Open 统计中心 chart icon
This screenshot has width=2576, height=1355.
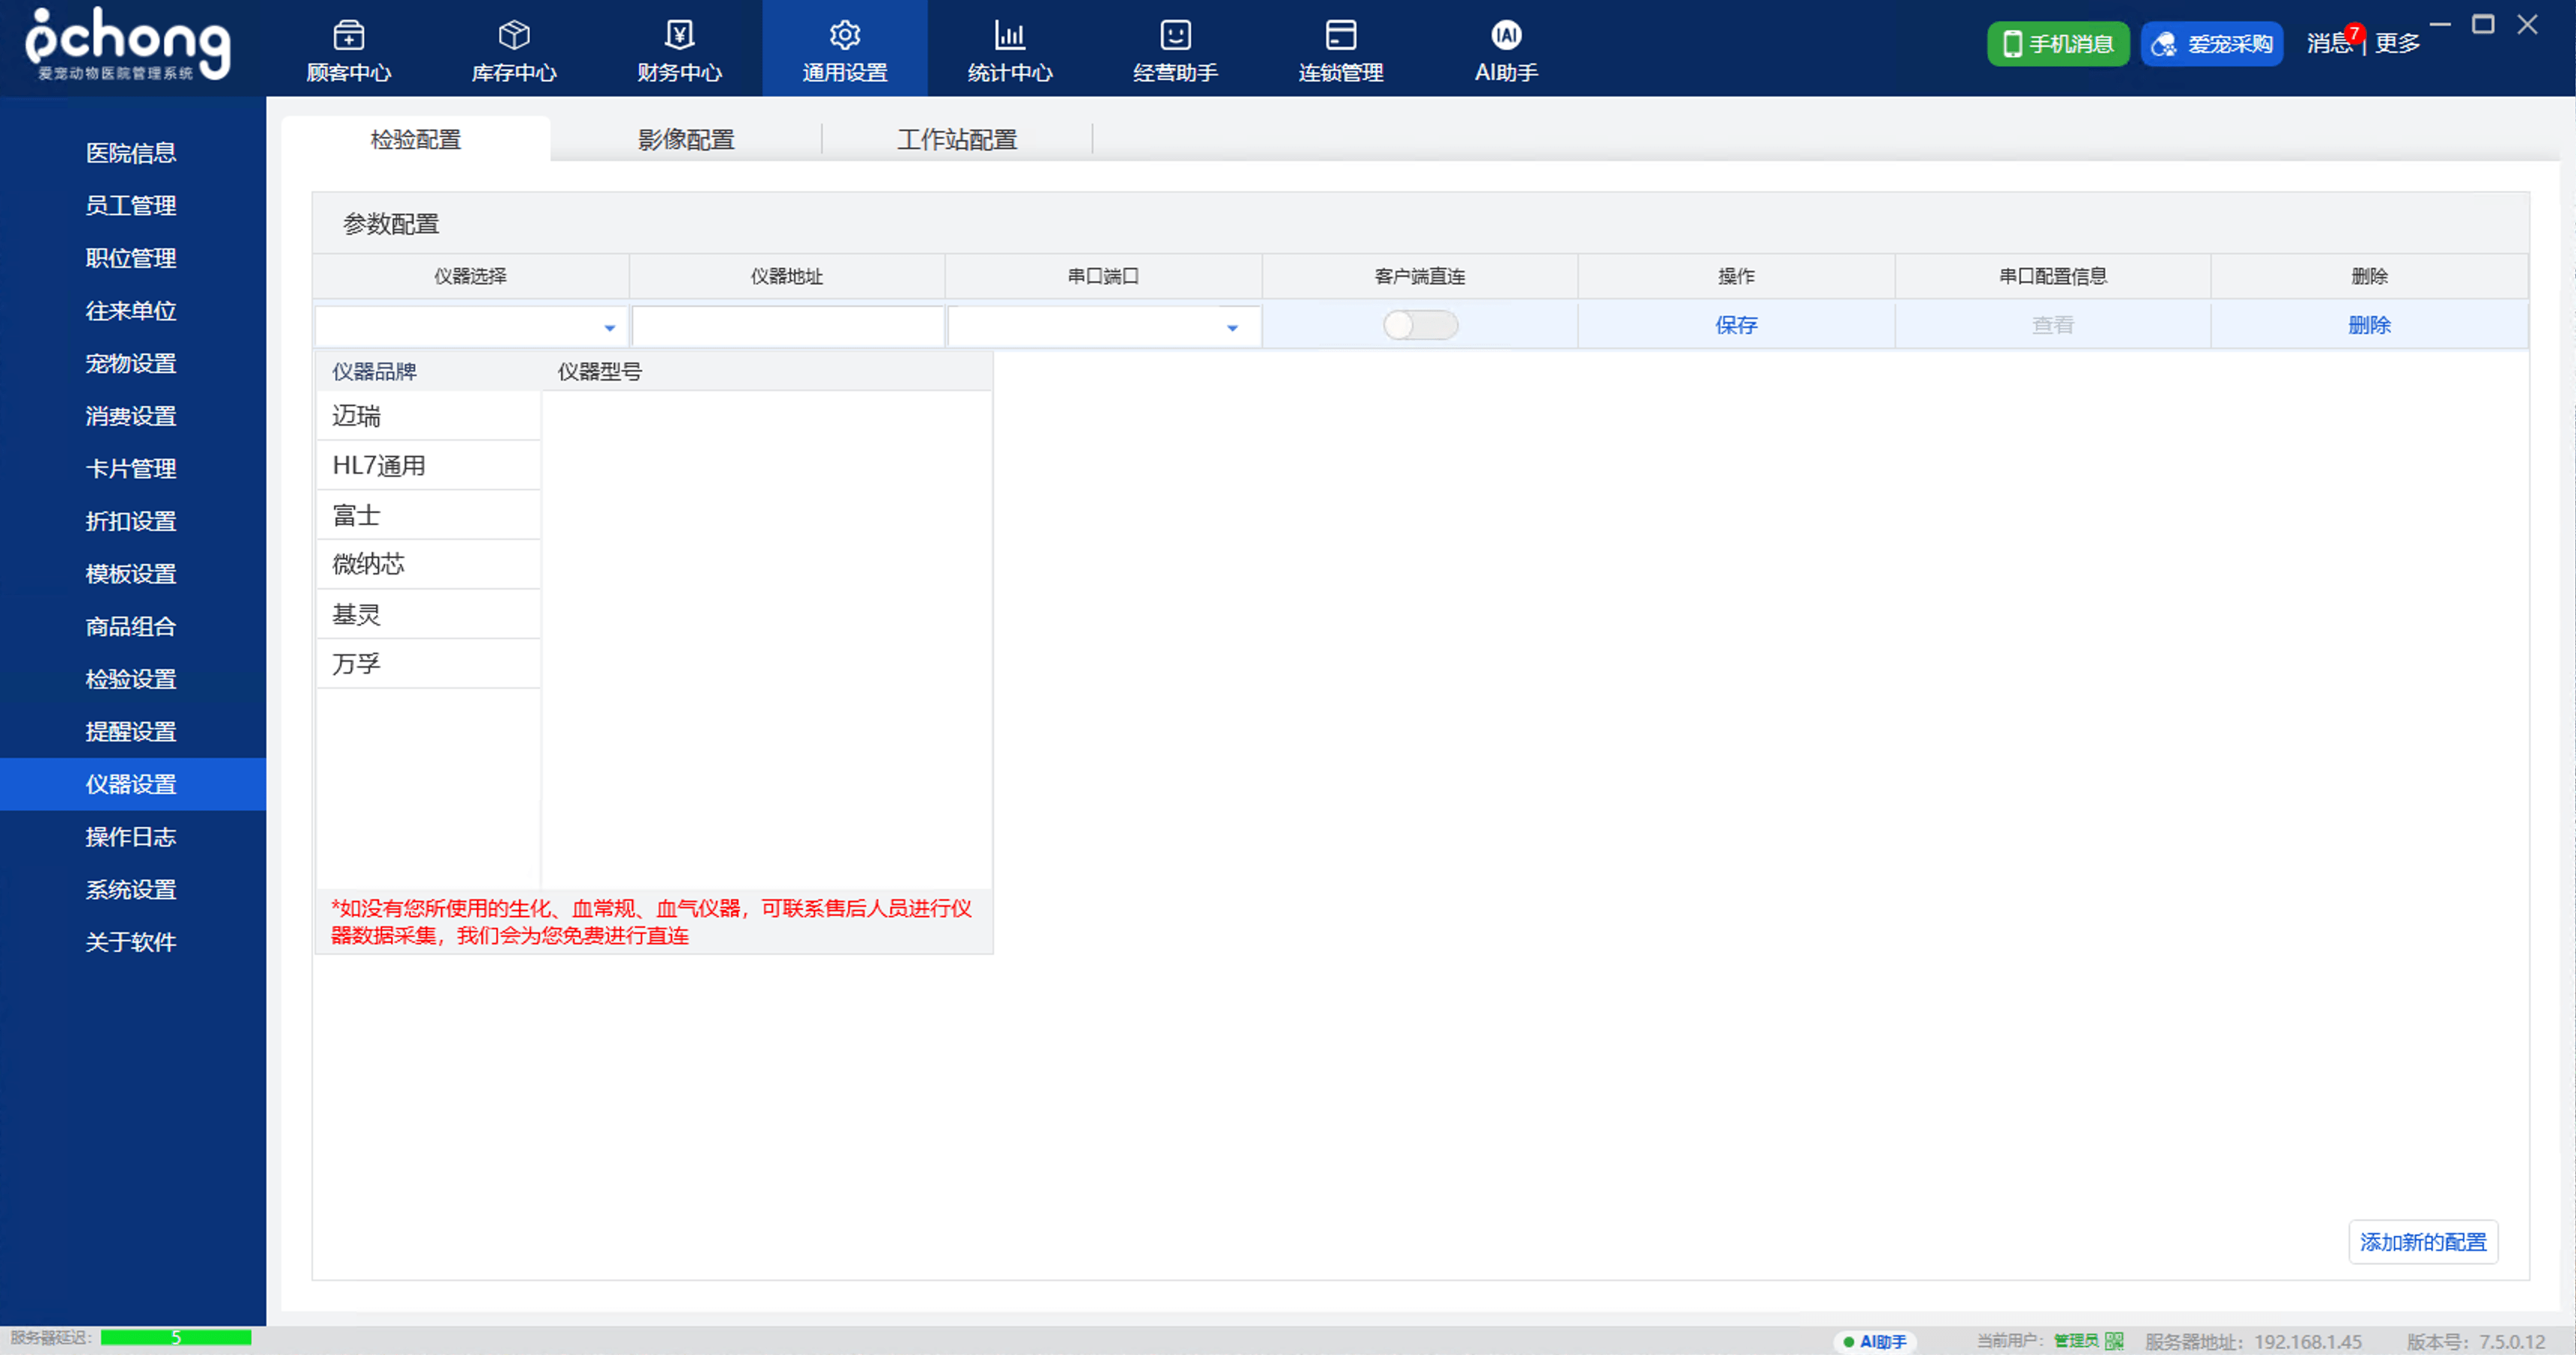click(1010, 36)
